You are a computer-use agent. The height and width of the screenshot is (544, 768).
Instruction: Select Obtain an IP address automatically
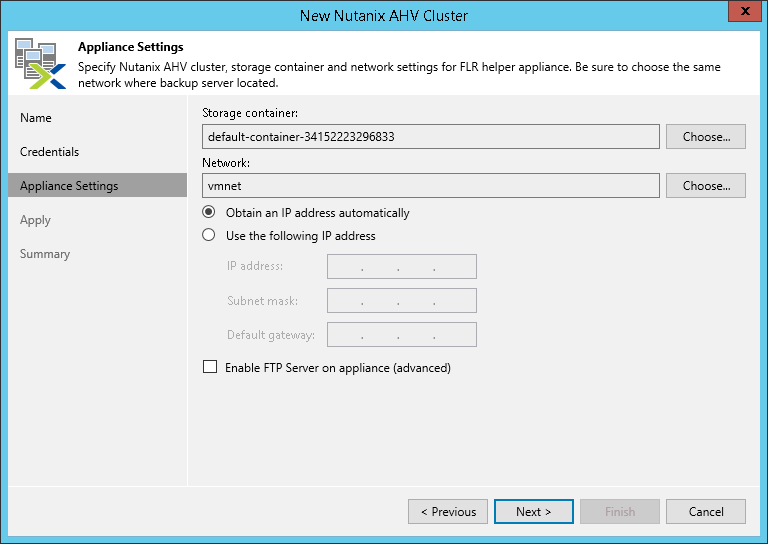tap(209, 213)
